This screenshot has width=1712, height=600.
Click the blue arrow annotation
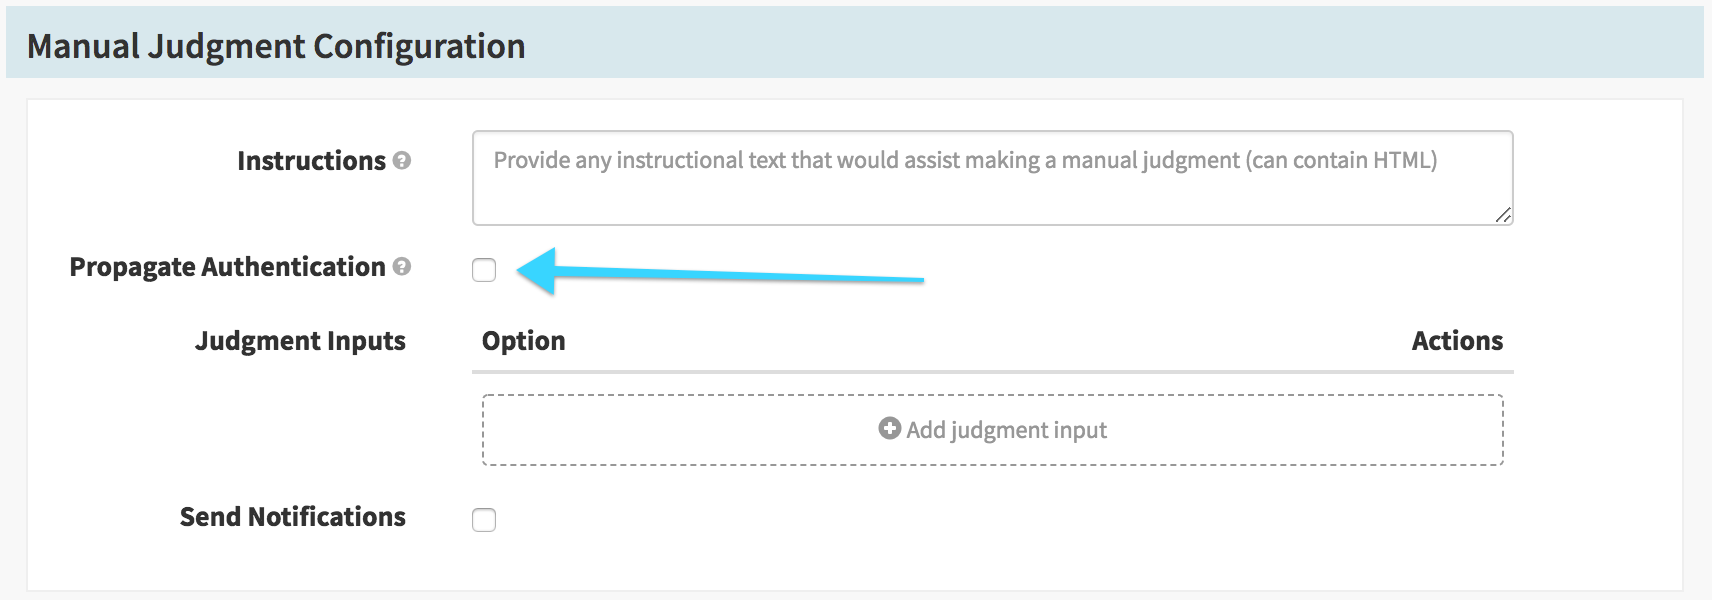pyautogui.click(x=720, y=273)
